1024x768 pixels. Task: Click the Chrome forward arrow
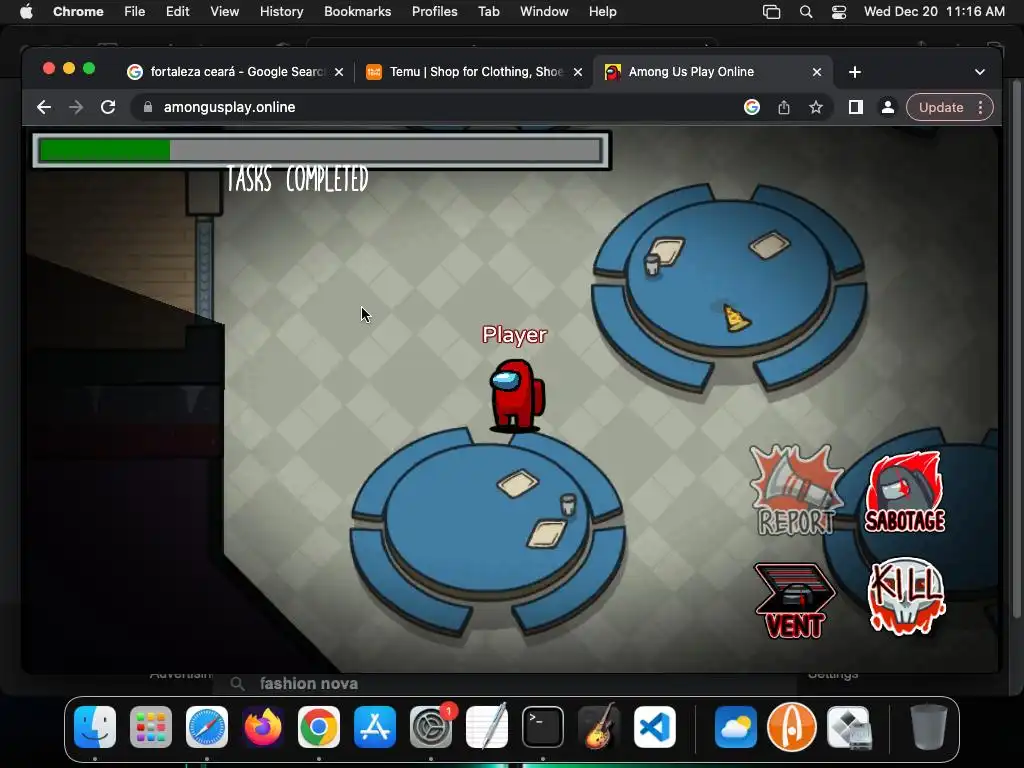[76, 107]
